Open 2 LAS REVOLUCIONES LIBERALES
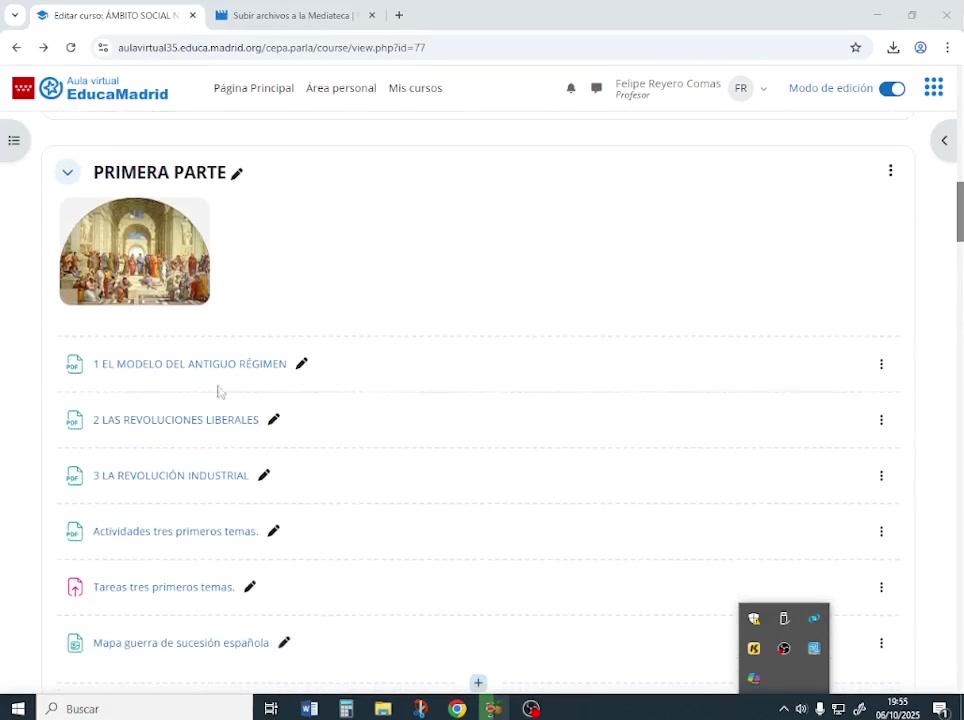 (176, 420)
